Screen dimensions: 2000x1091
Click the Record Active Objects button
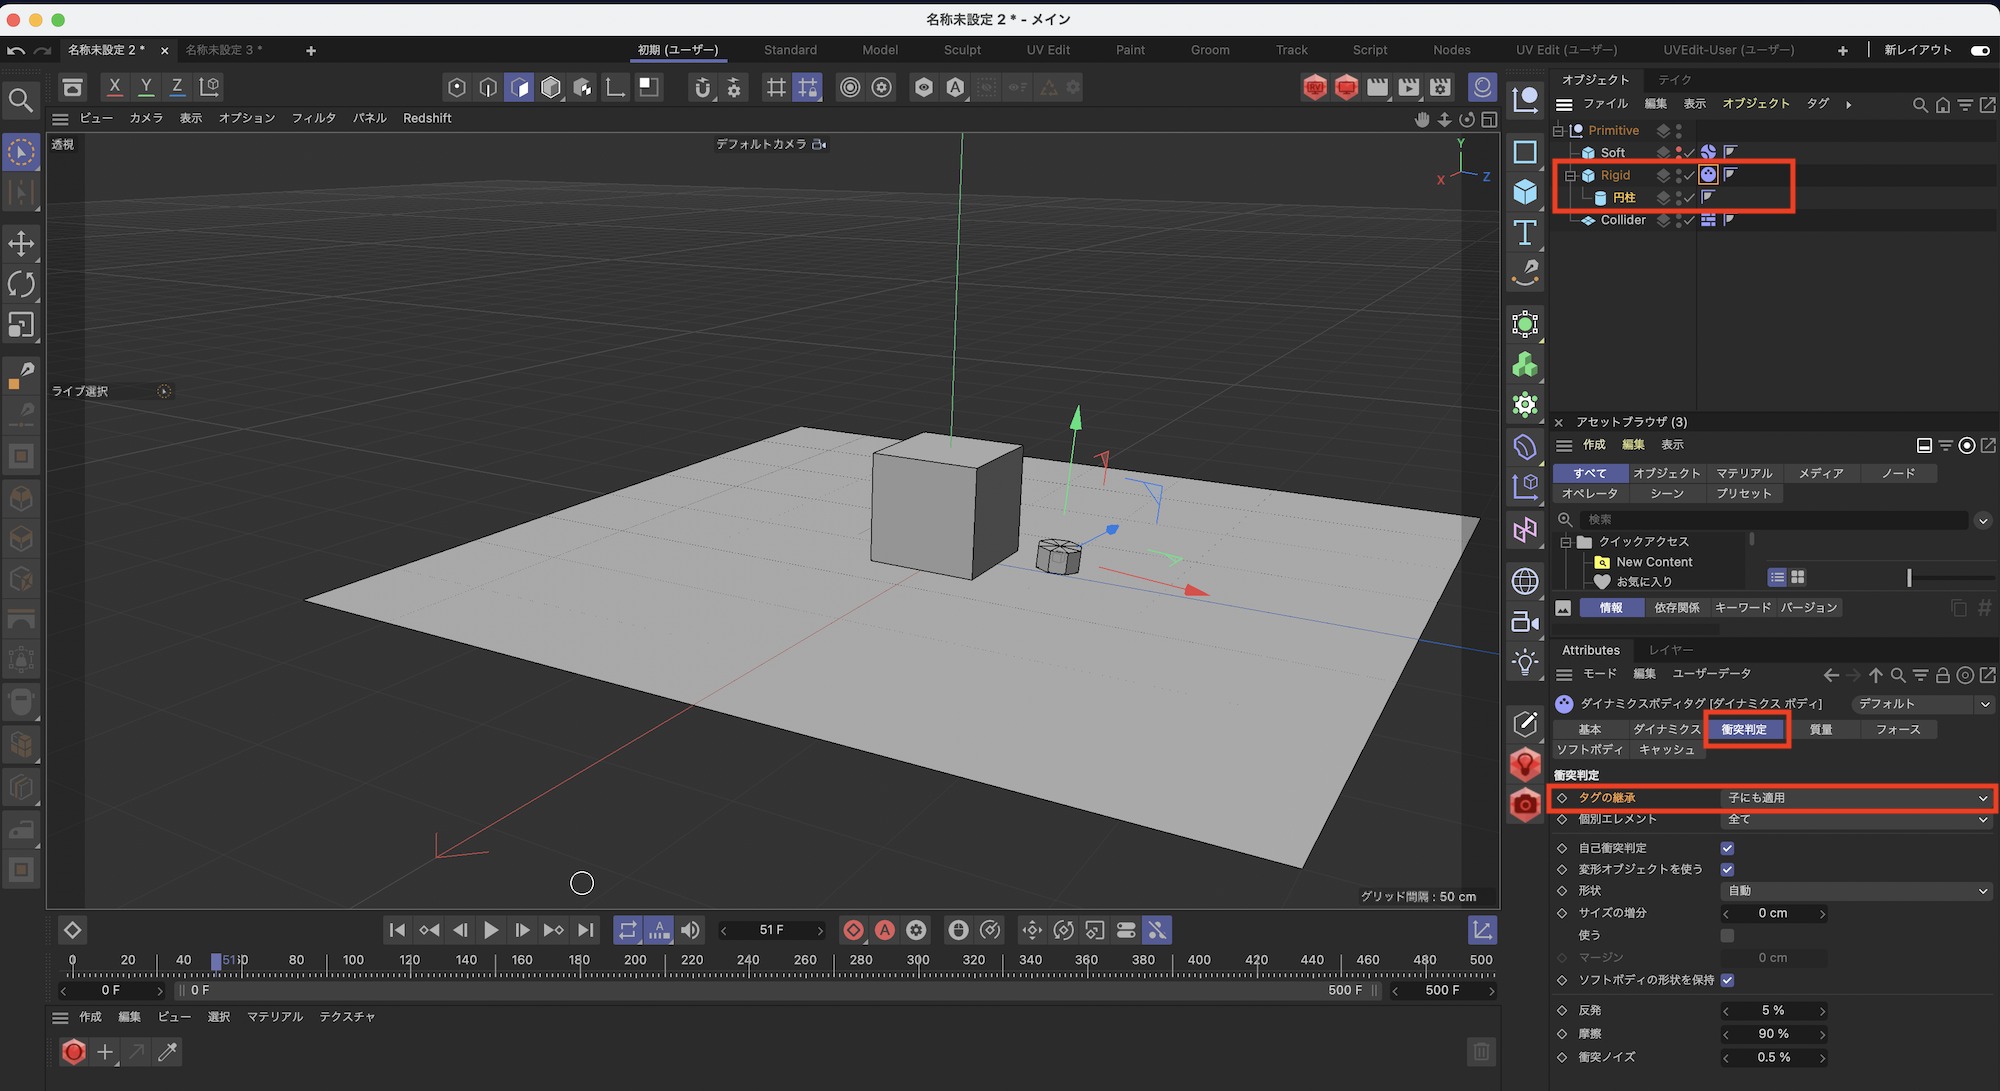(x=853, y=930)
